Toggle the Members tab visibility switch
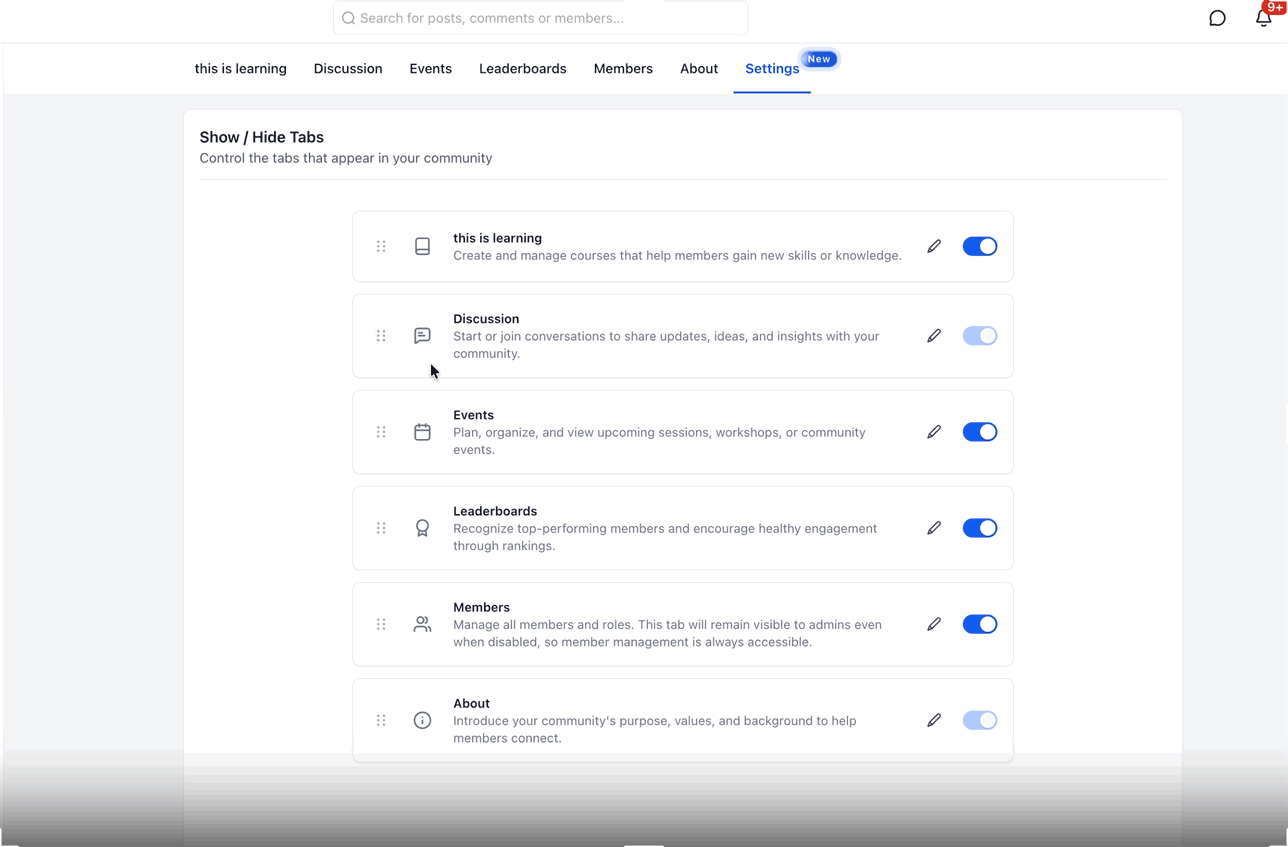Screen dimensions: 1288x847 tap(980, 624)
